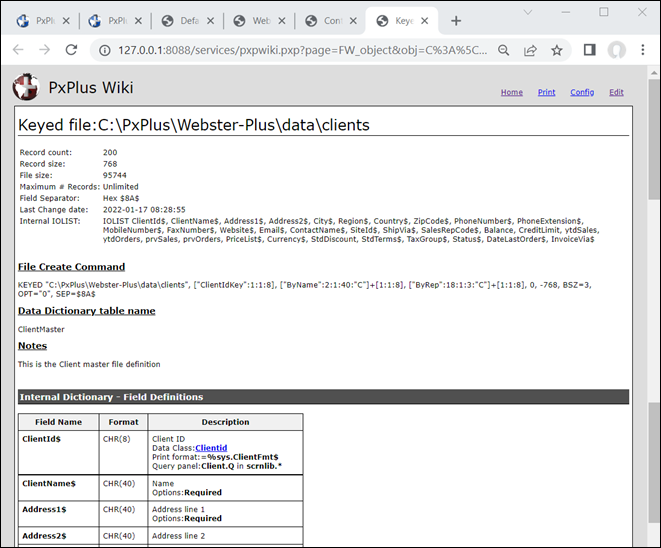The width and height of the screenshot is (661, 548).
Task: Follow the Clientid data class link
Action: (x=211, y=448)
